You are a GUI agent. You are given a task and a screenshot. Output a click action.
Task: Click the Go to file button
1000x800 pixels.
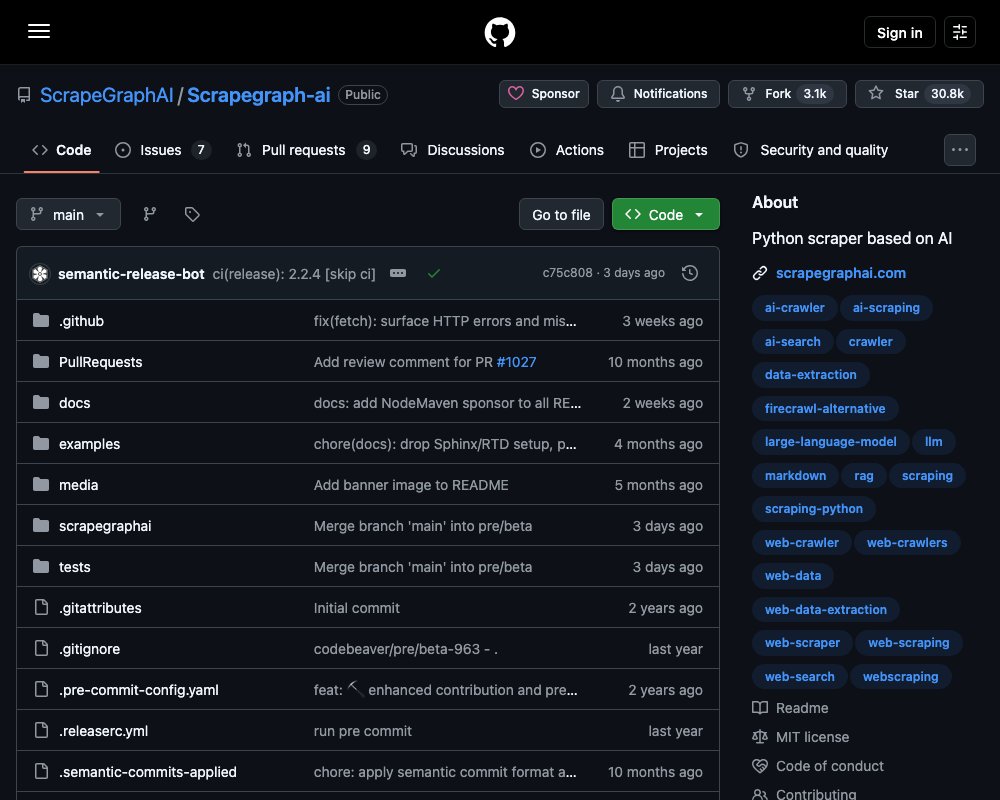(x=561, y=214)
